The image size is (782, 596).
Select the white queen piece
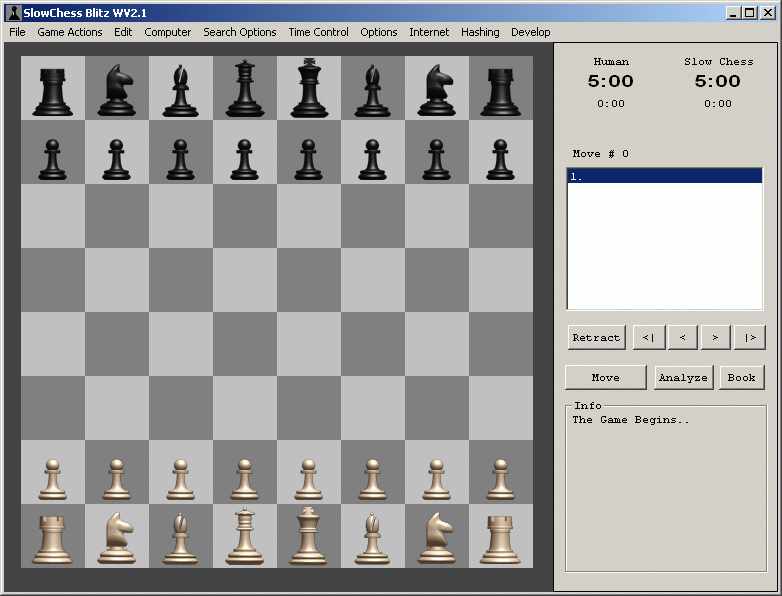(244, 536)
